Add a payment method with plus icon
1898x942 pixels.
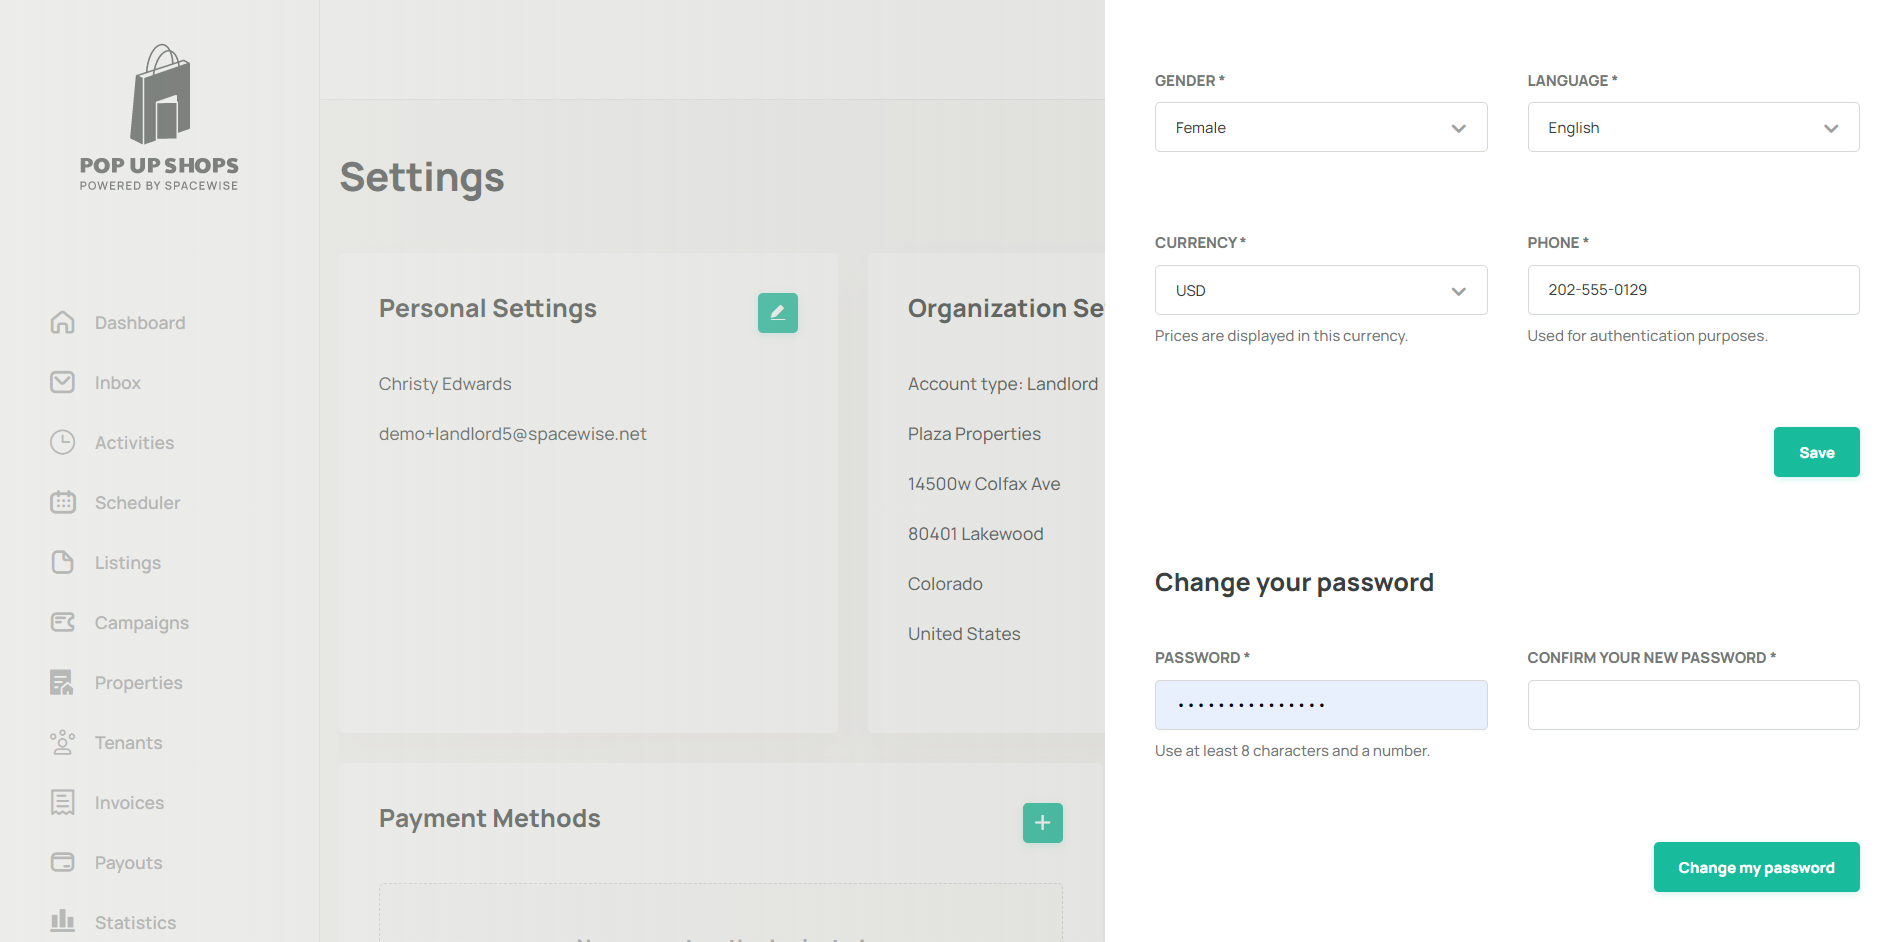[1042, 823]
